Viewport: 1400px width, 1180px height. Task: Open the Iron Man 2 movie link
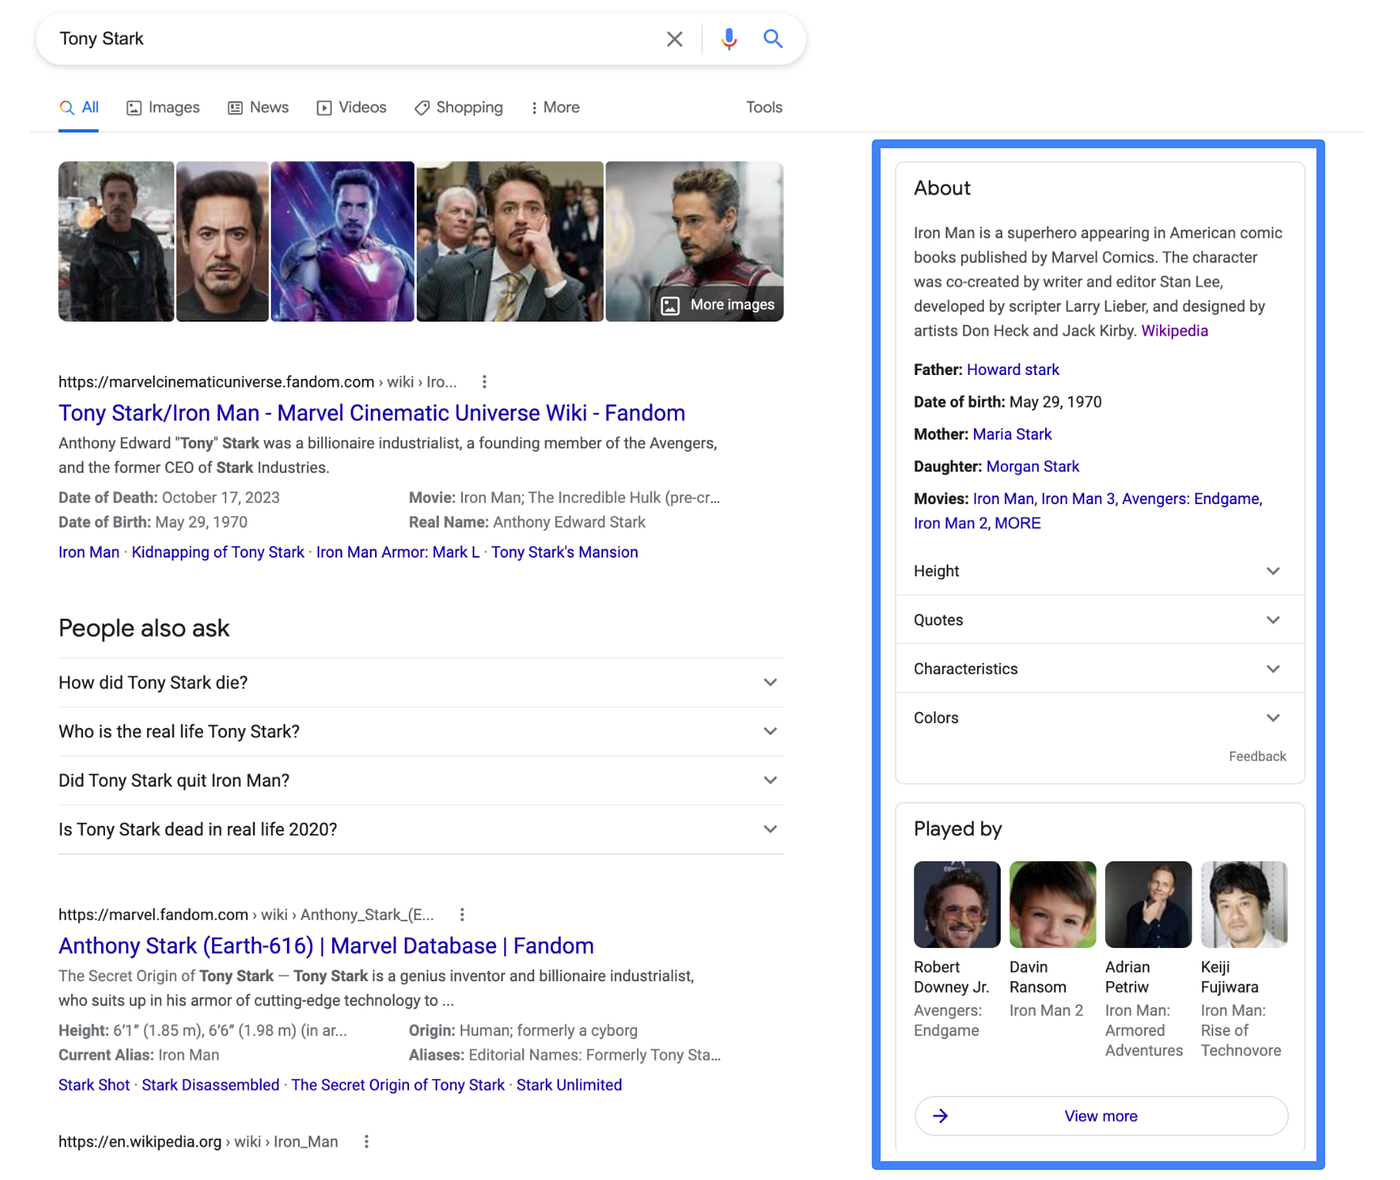[x=949, y=524]
